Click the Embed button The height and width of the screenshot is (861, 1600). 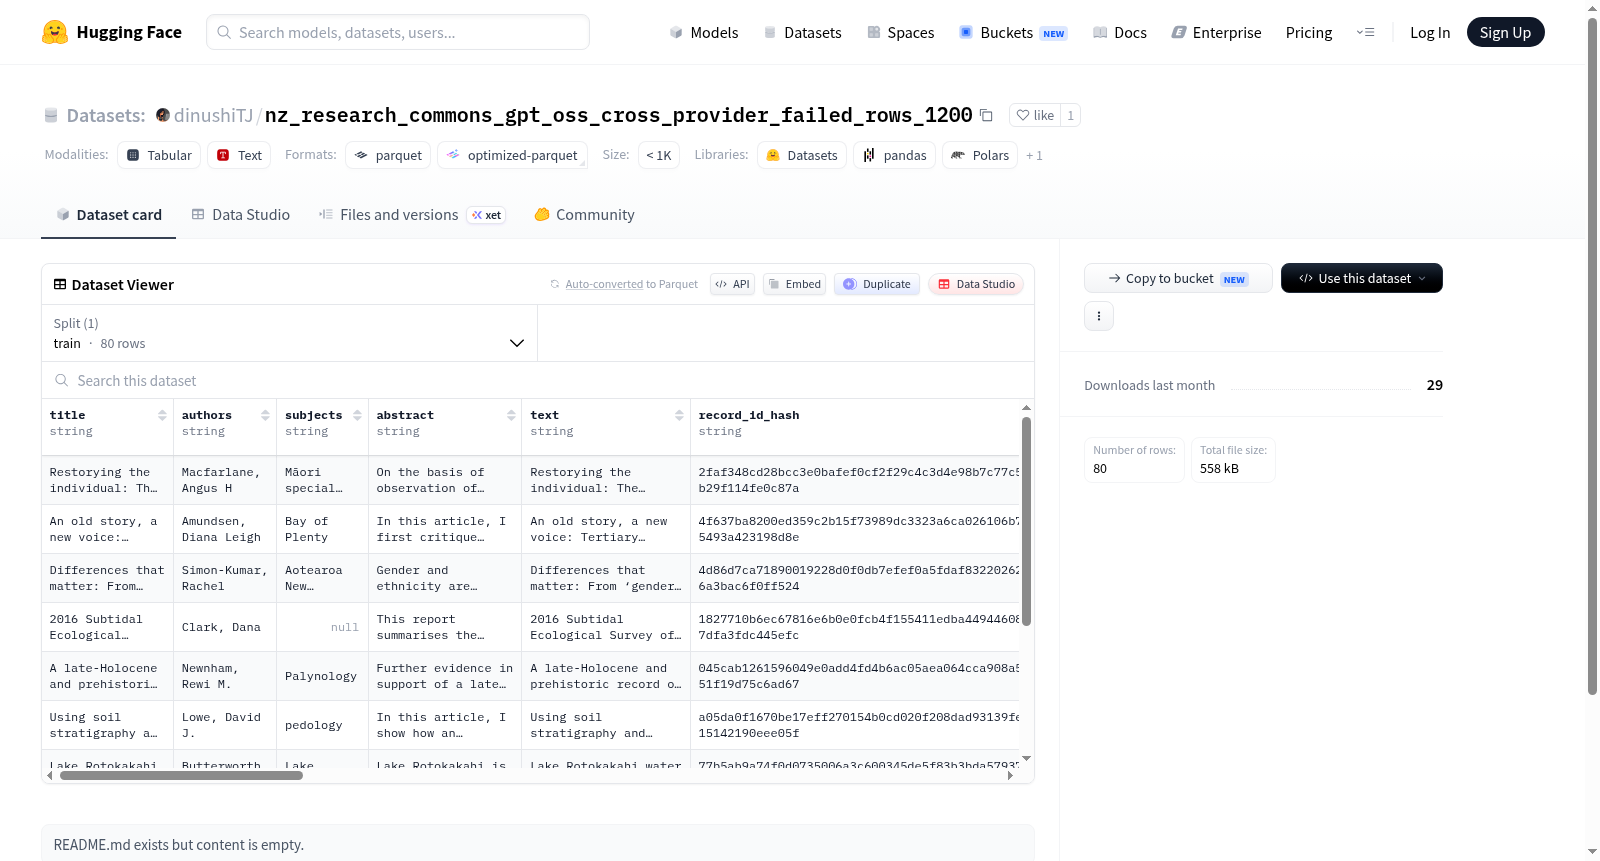pos(794,284)
